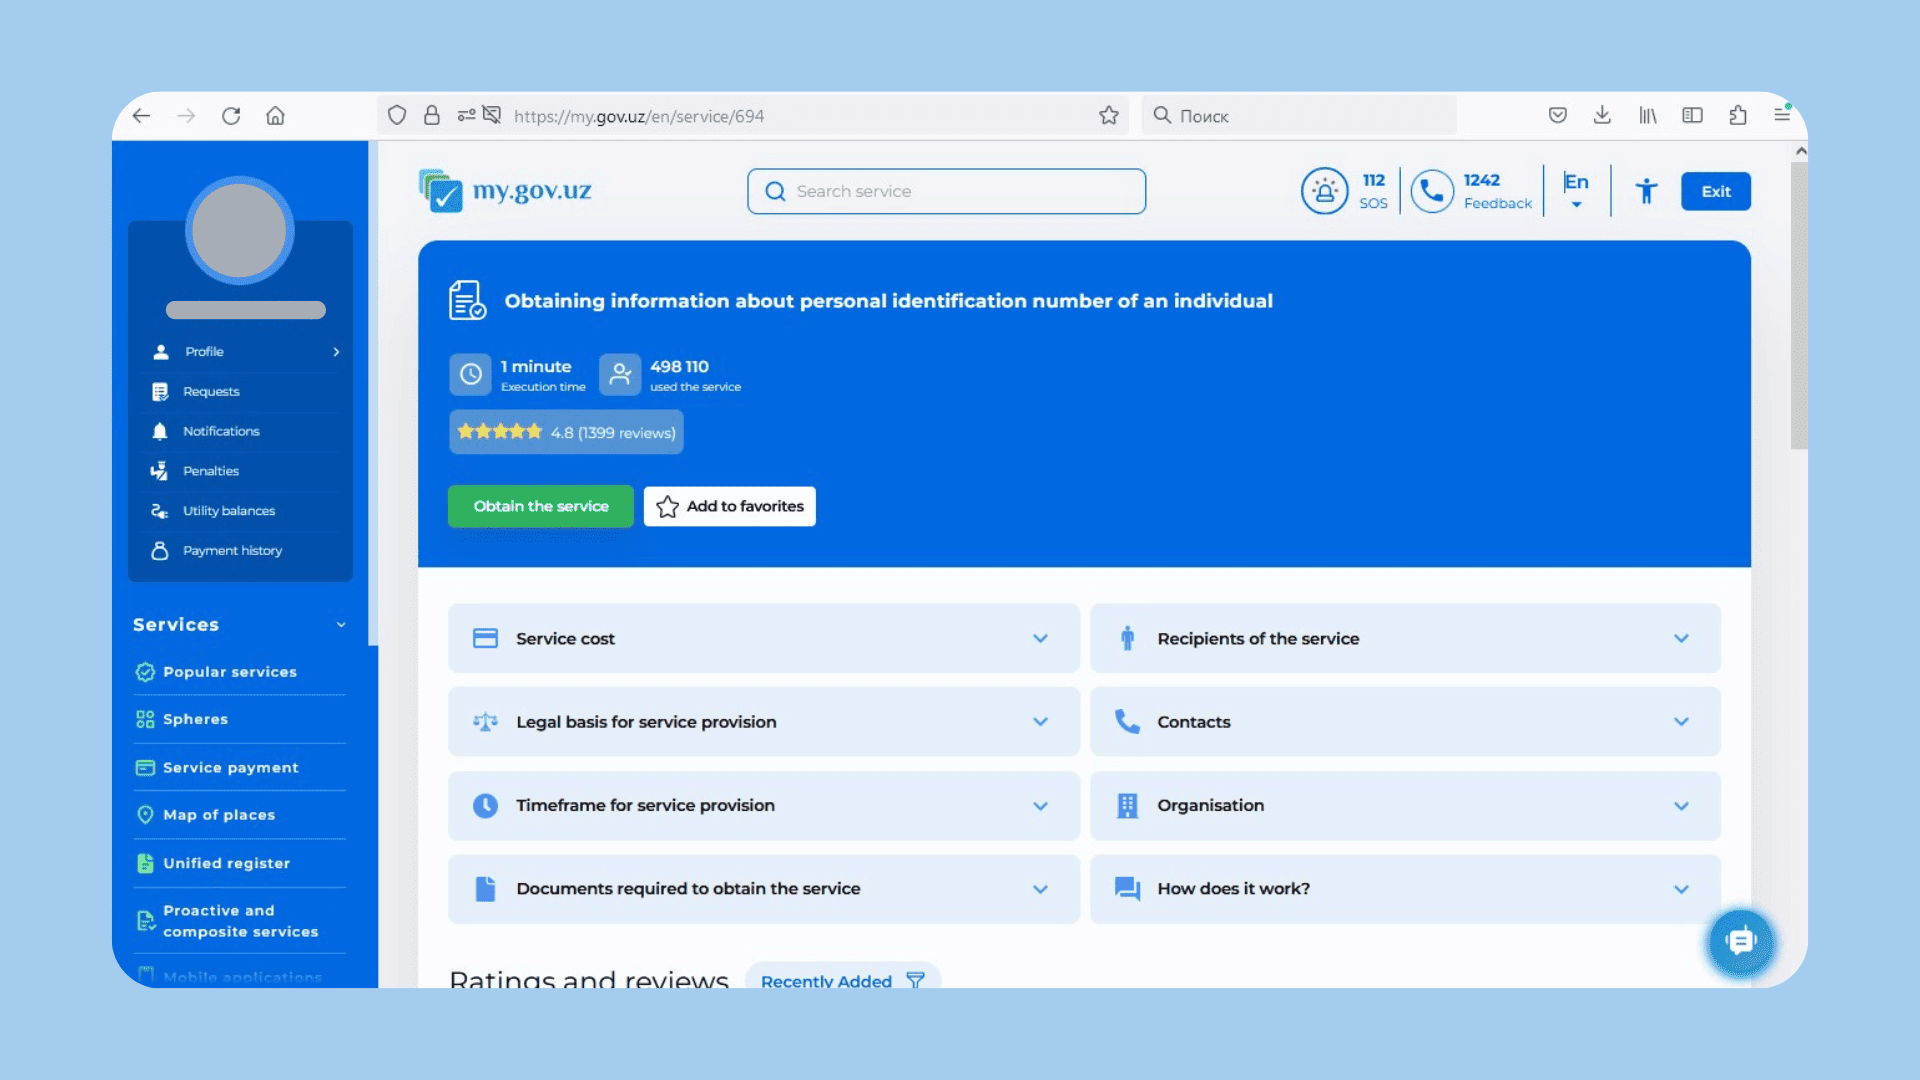Click the 112 SOS alarm icon
Image resolution: width=1920 pixels, height=1080 pixels.
tap(1324, 191)
